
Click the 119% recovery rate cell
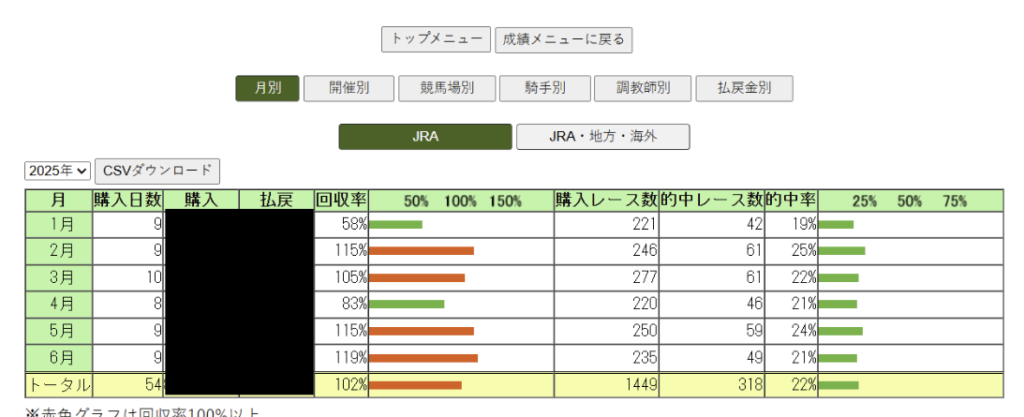pyautogui.click(x=341, y=358)
